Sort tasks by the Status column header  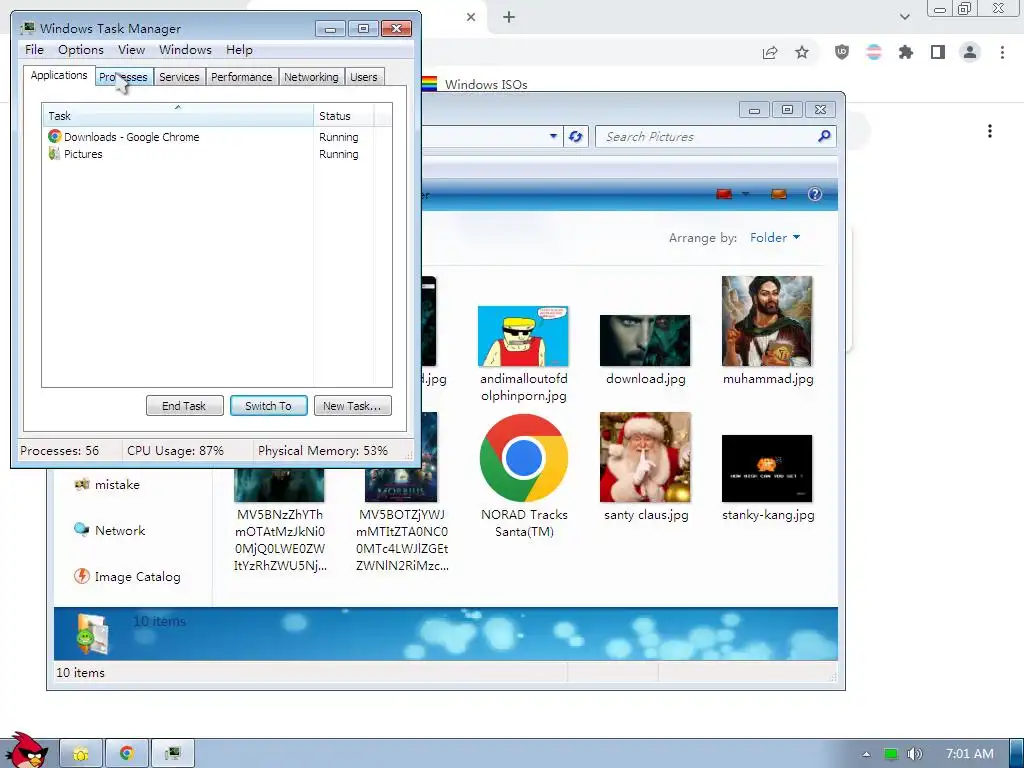pyautogui.click(x=343, y=116)
